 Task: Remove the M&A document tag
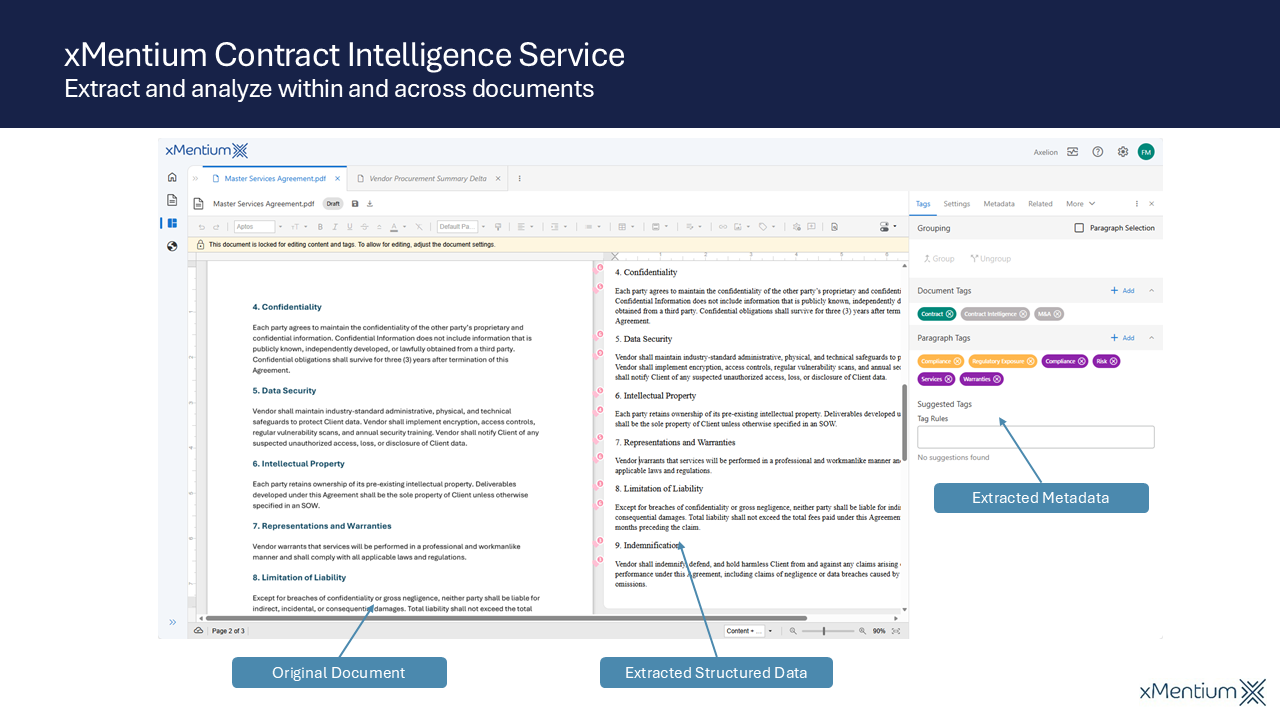1057,314
